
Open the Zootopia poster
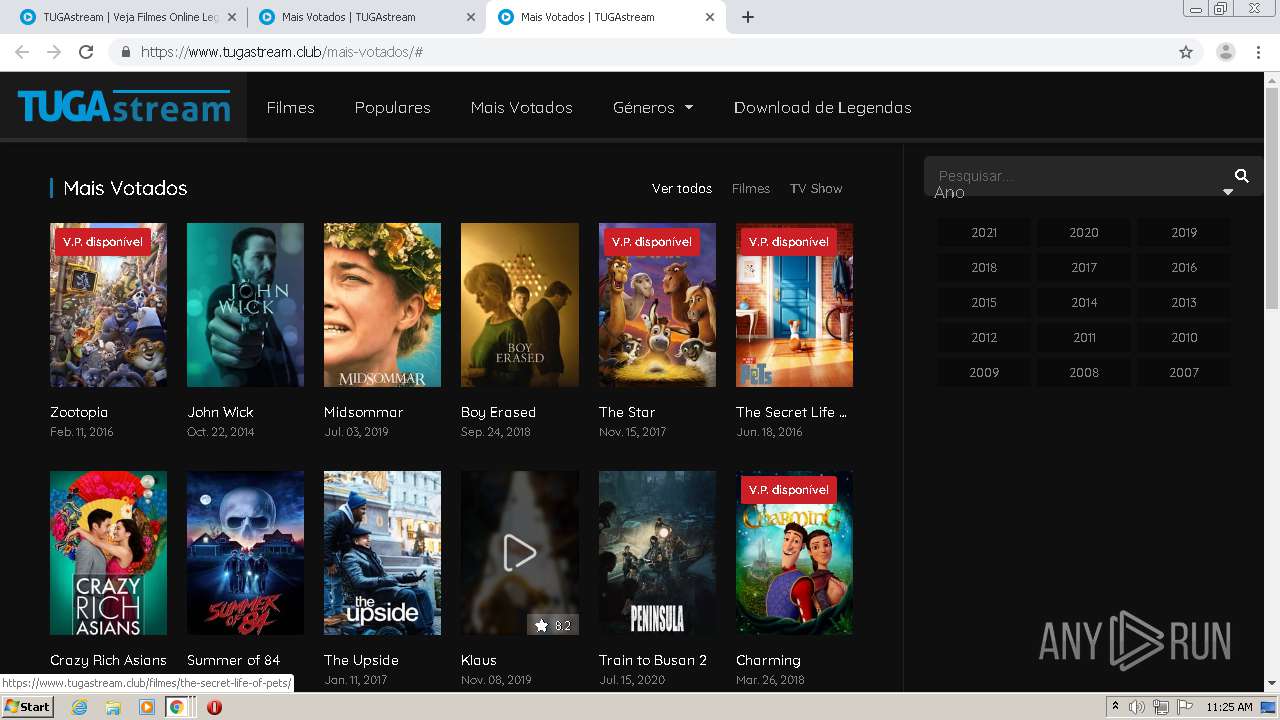pos(108,305)
